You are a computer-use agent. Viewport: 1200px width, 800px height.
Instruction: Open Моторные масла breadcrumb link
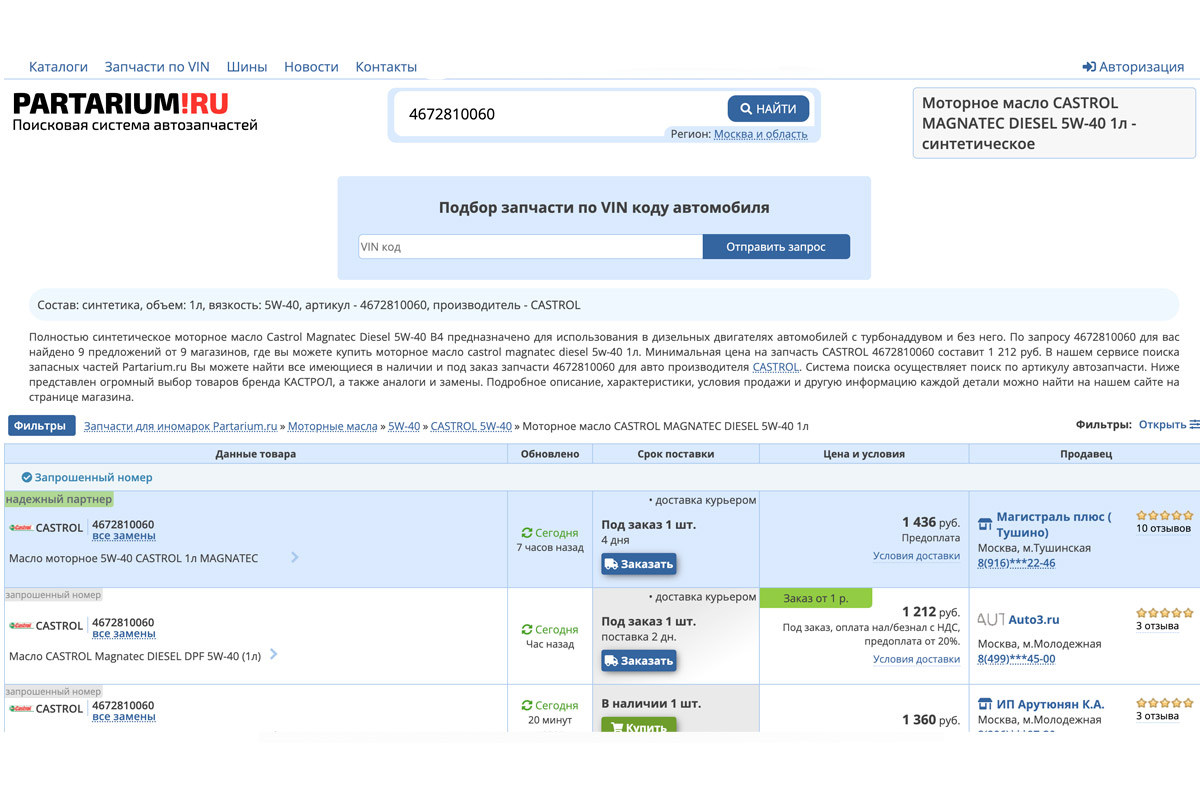[x=333, y=426]
